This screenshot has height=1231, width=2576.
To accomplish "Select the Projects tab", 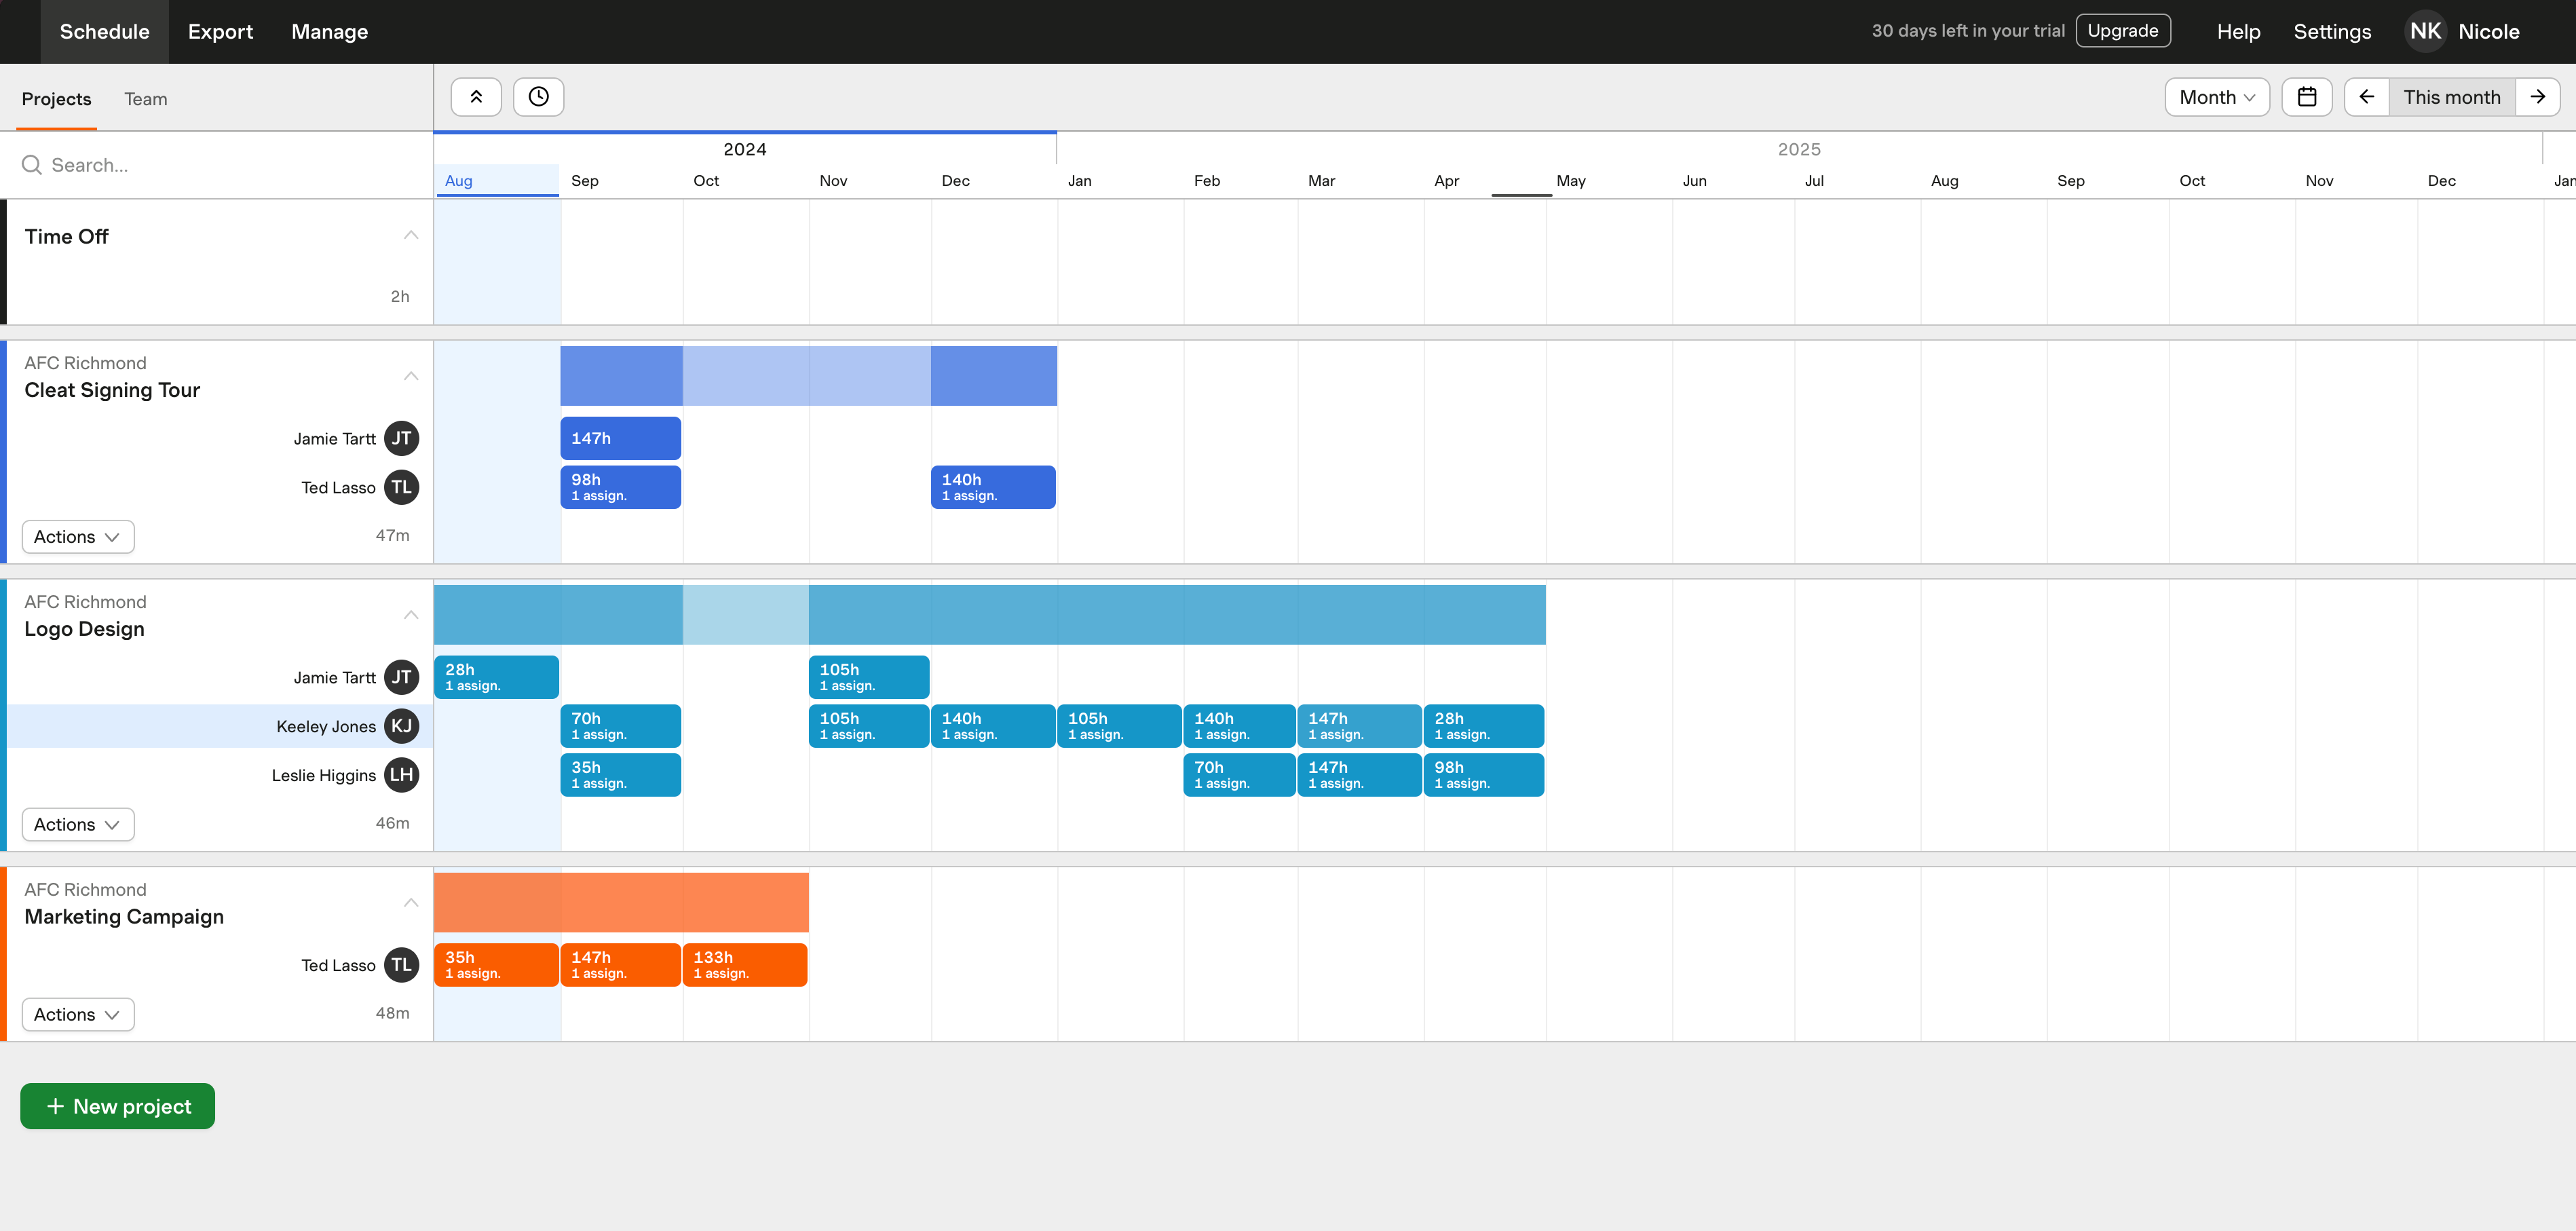I will (x=56, y=98).
